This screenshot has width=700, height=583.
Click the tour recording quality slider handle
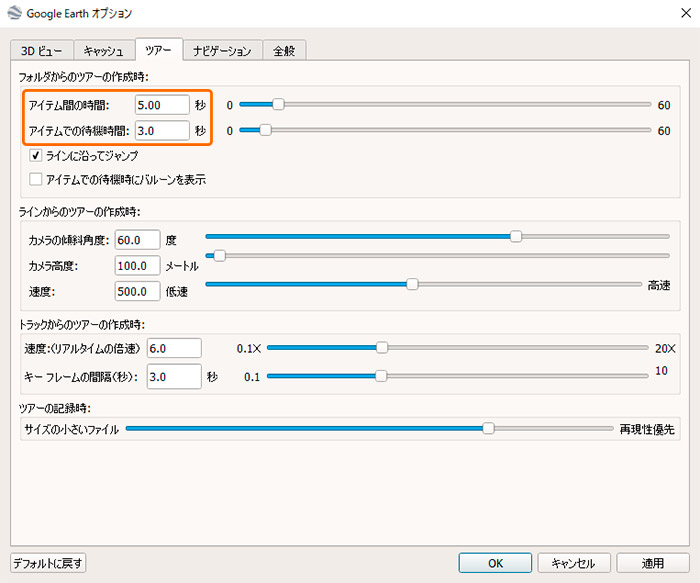point(488,429)
